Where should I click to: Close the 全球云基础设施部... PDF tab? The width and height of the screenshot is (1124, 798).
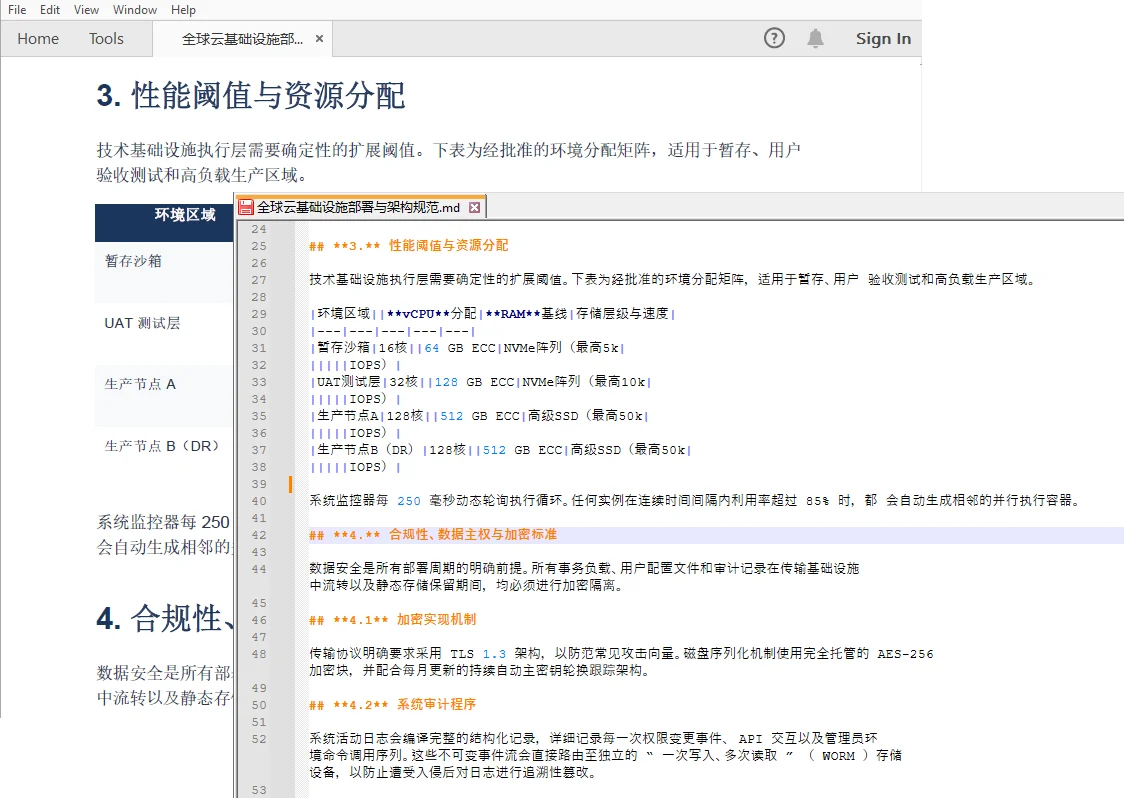click(x=320, y=39)
